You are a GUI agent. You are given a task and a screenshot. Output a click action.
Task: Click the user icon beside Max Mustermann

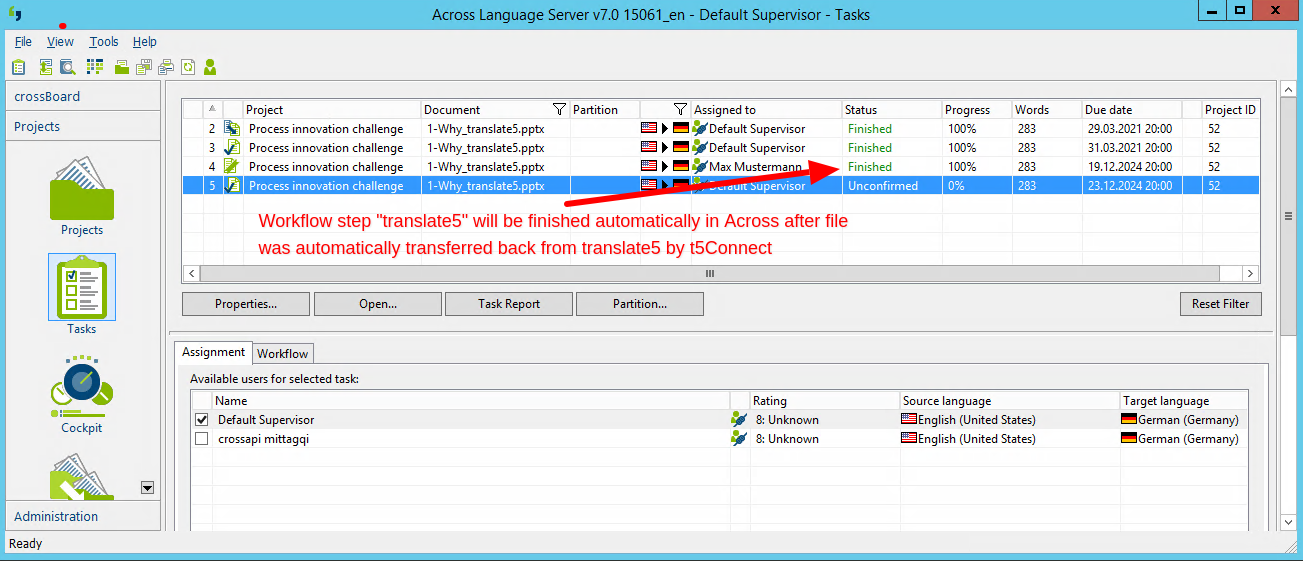tap(699, 166)
